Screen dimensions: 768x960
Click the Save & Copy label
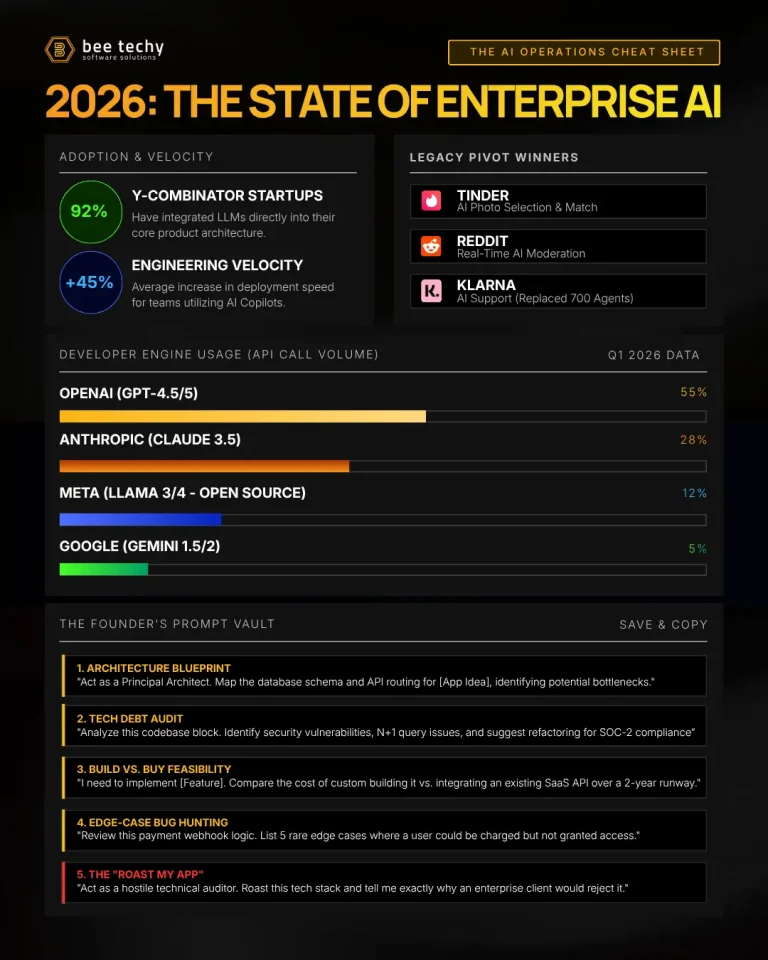(663, 624)
